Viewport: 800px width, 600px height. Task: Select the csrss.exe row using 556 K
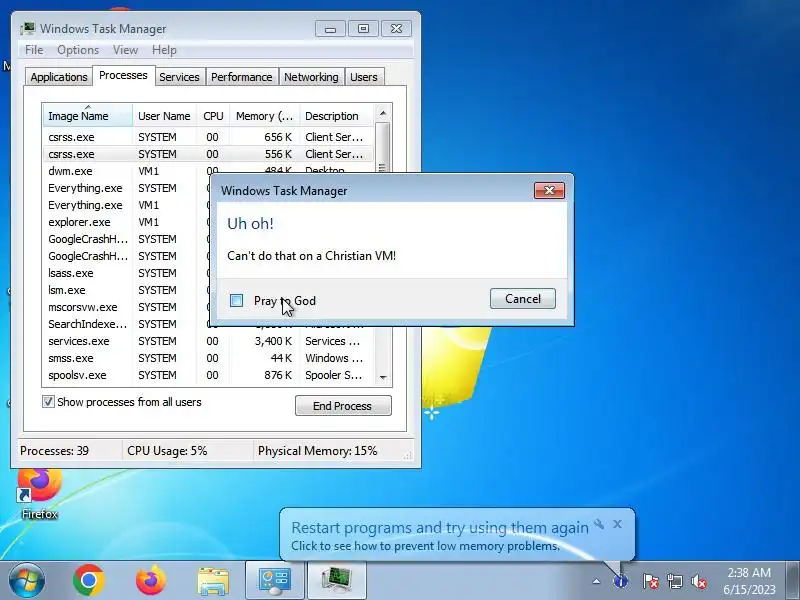[x=208, y=154]
